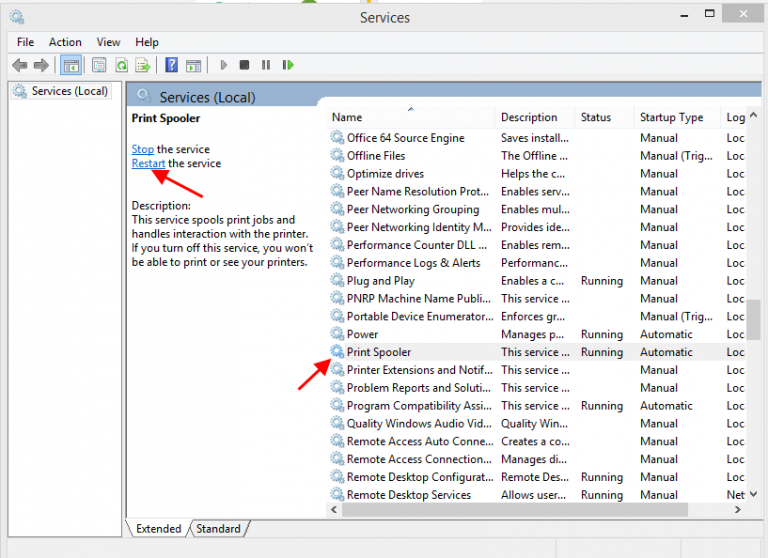Select the Printer Extensions and Notifications row
This screenshot has width=768, height=558.
pos(536,369)
